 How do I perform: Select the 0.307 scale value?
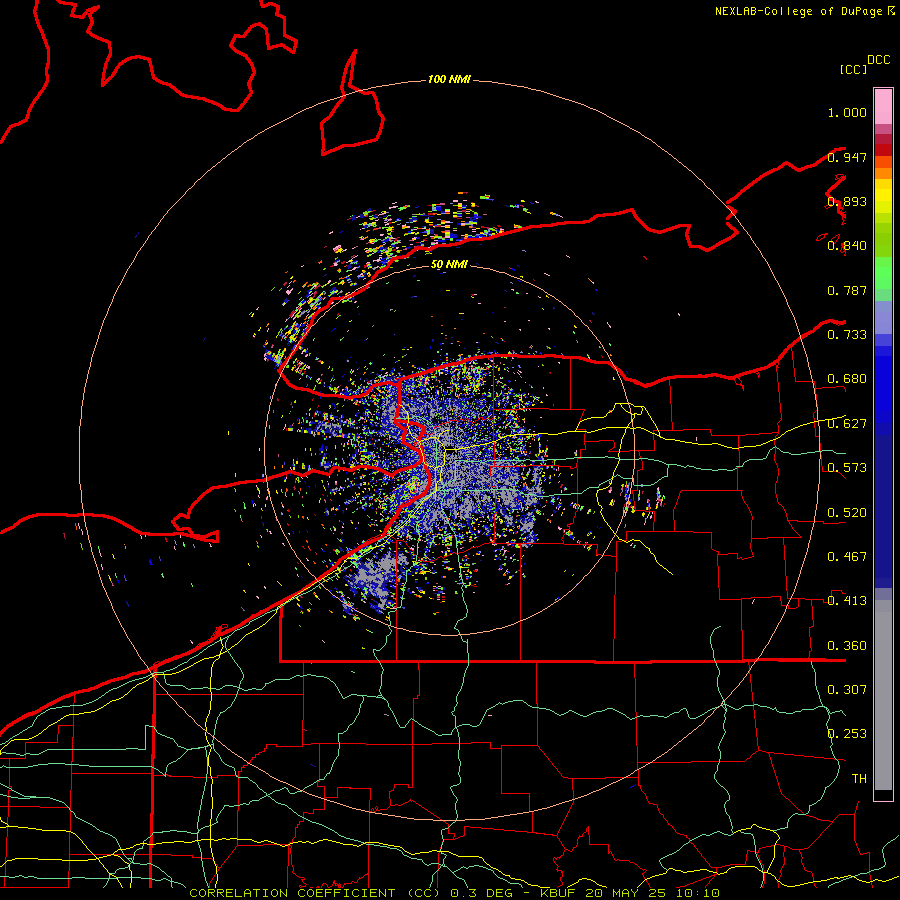coord(847,690)
